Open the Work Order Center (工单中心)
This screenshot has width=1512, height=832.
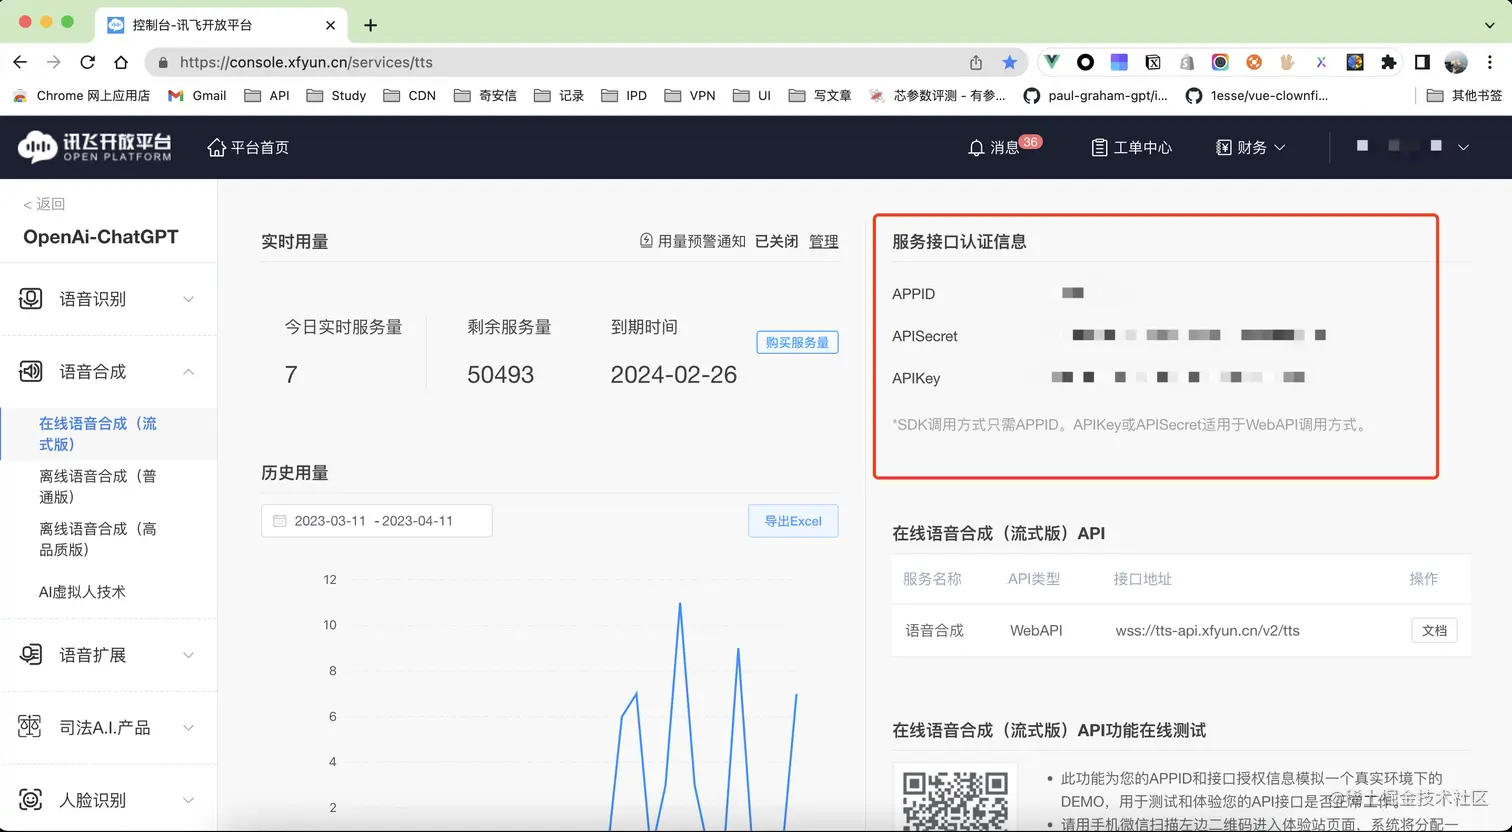pos(1131,148)
